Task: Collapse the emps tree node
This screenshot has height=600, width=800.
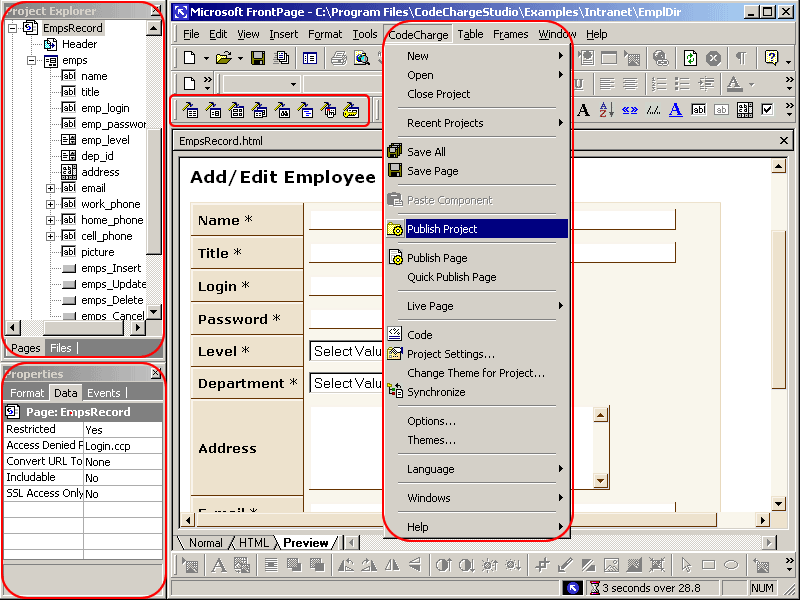Action: 32,60
